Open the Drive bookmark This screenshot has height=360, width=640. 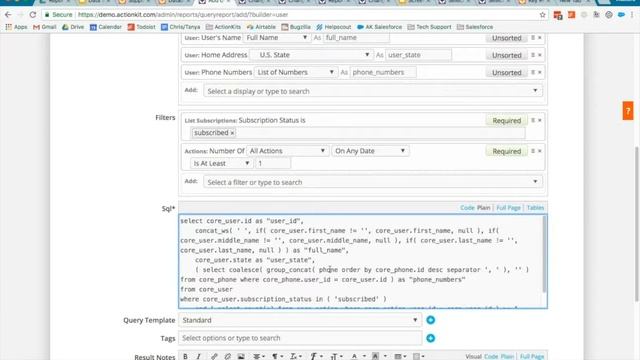pyautogui.click(x=73, y=27)
